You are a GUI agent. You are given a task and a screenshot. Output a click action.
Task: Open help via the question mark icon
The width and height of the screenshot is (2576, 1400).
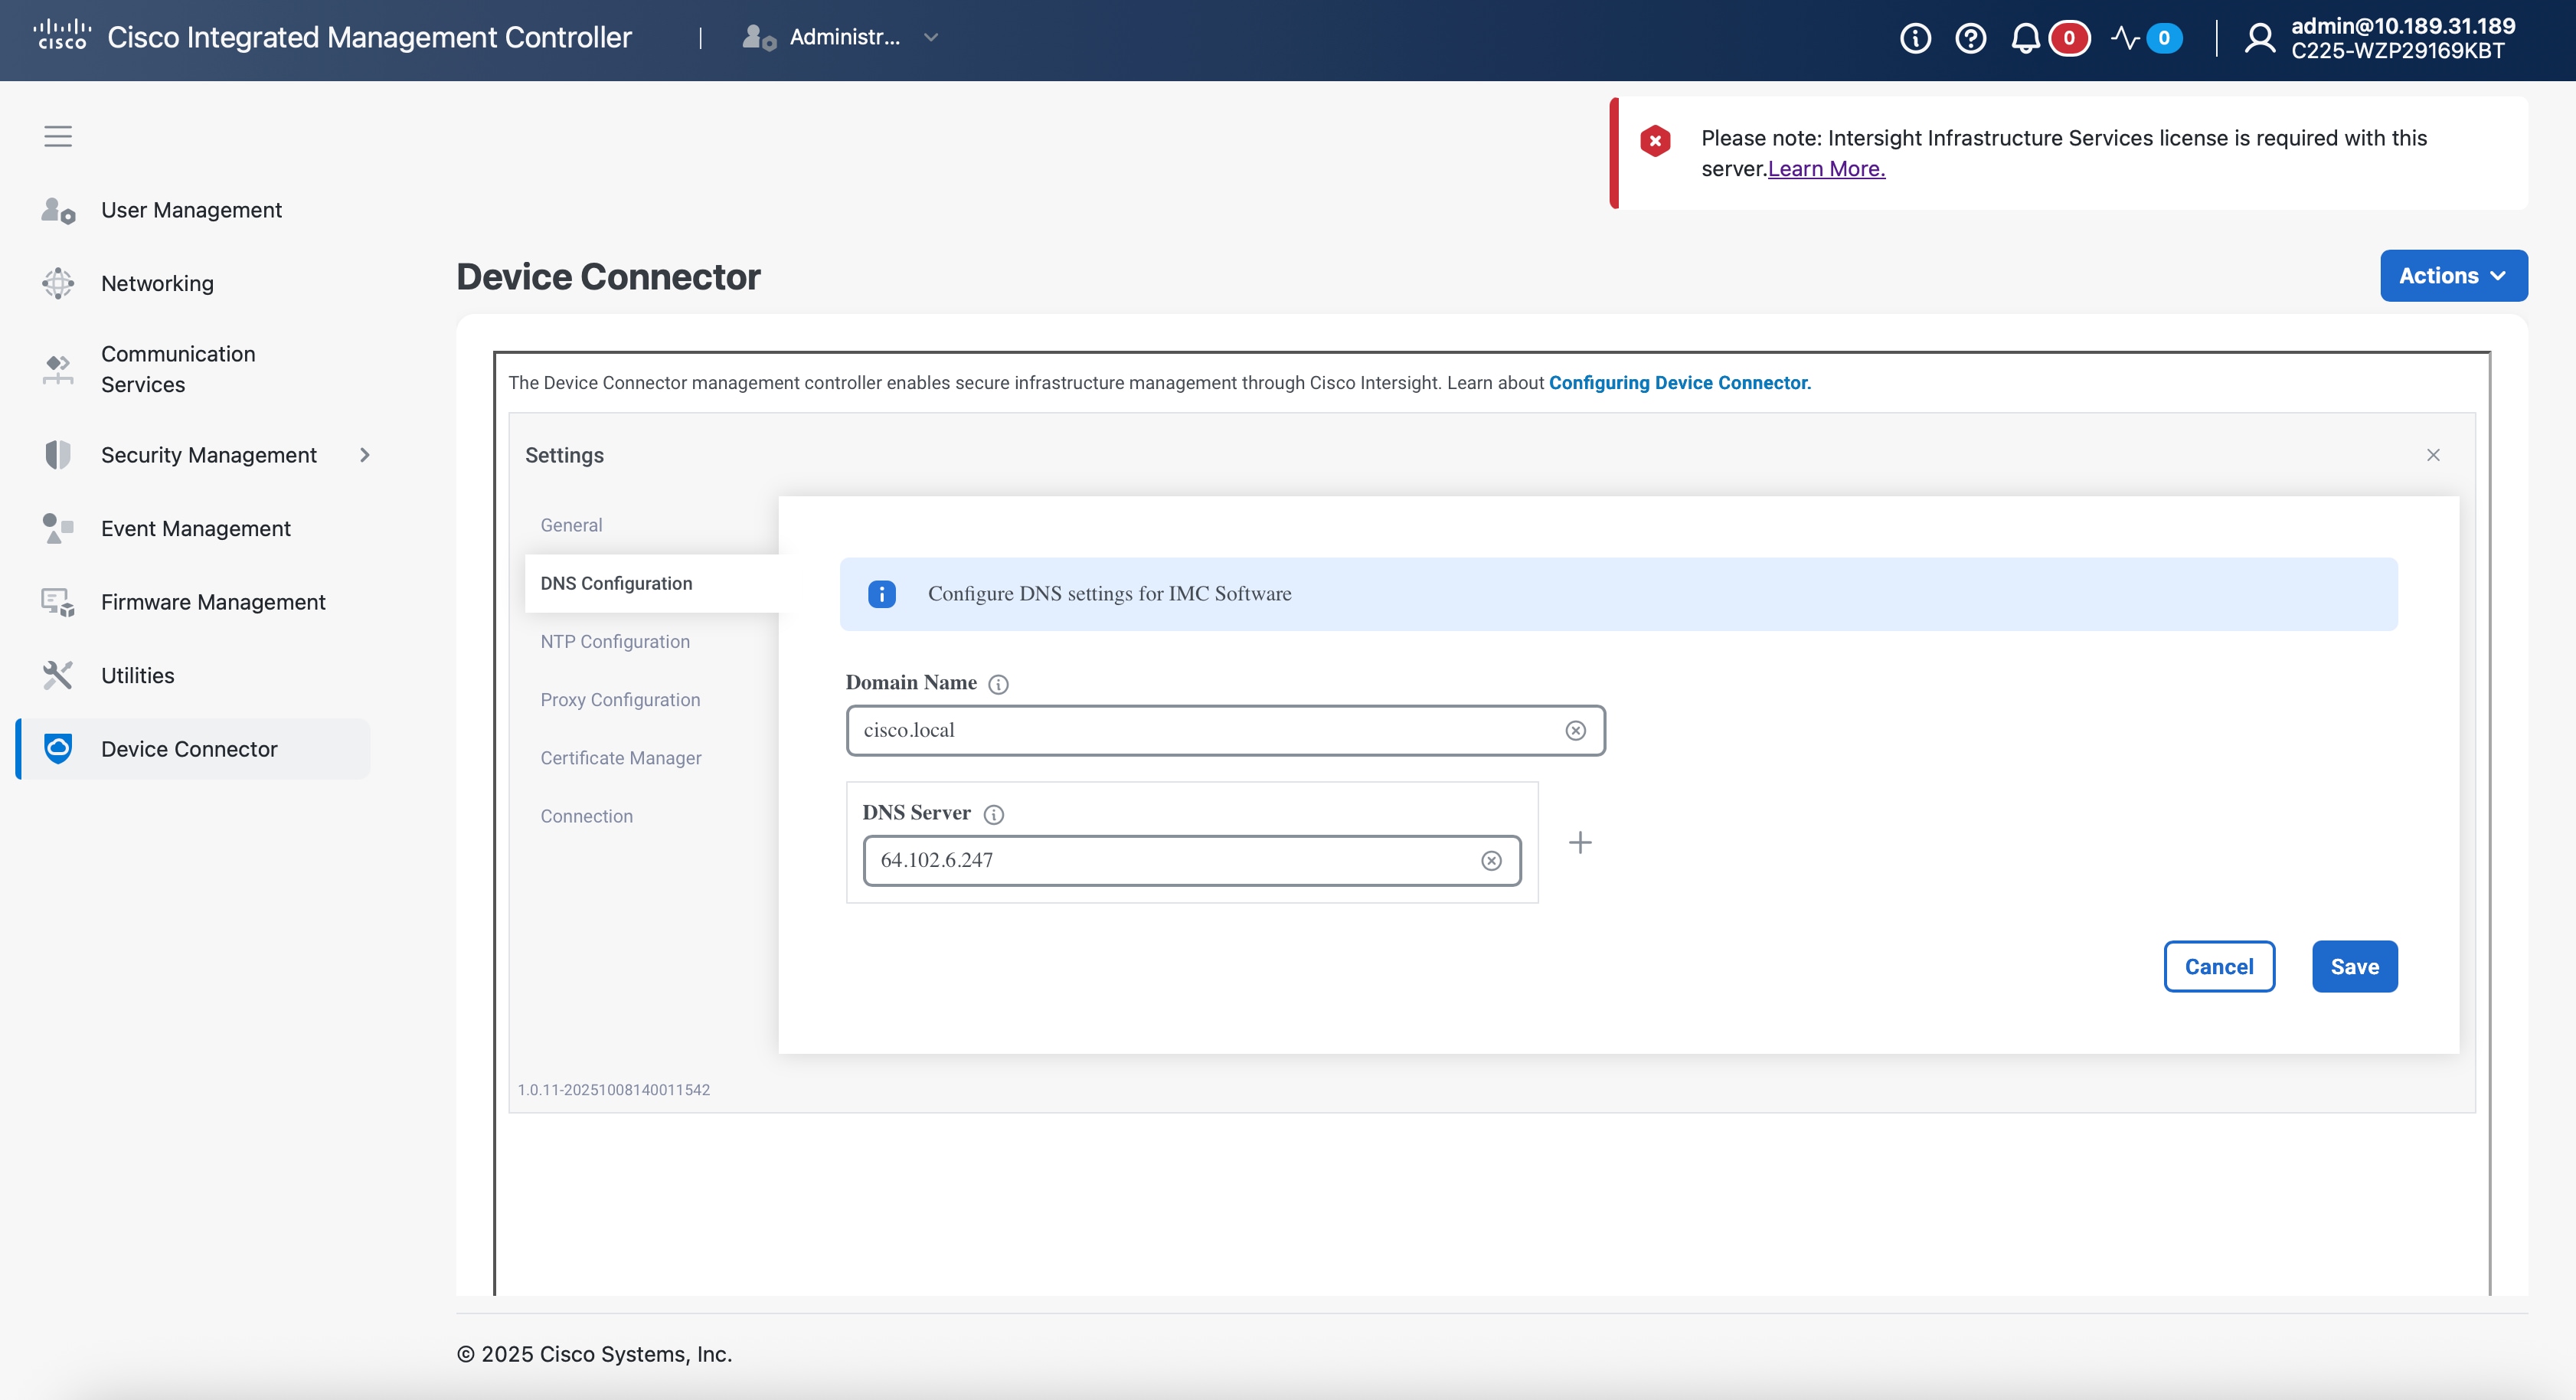coord(1971,38)
